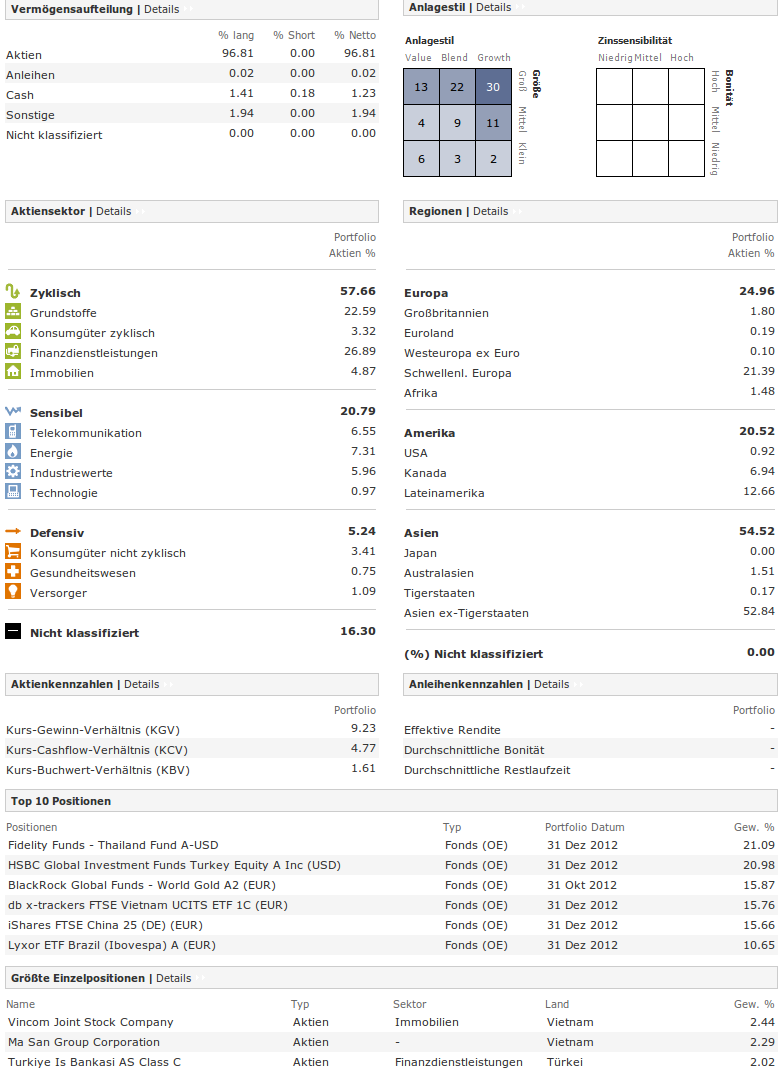Click the Asien region heading
The width and height of the screenshot is (779, 1070).
(421, 534)
